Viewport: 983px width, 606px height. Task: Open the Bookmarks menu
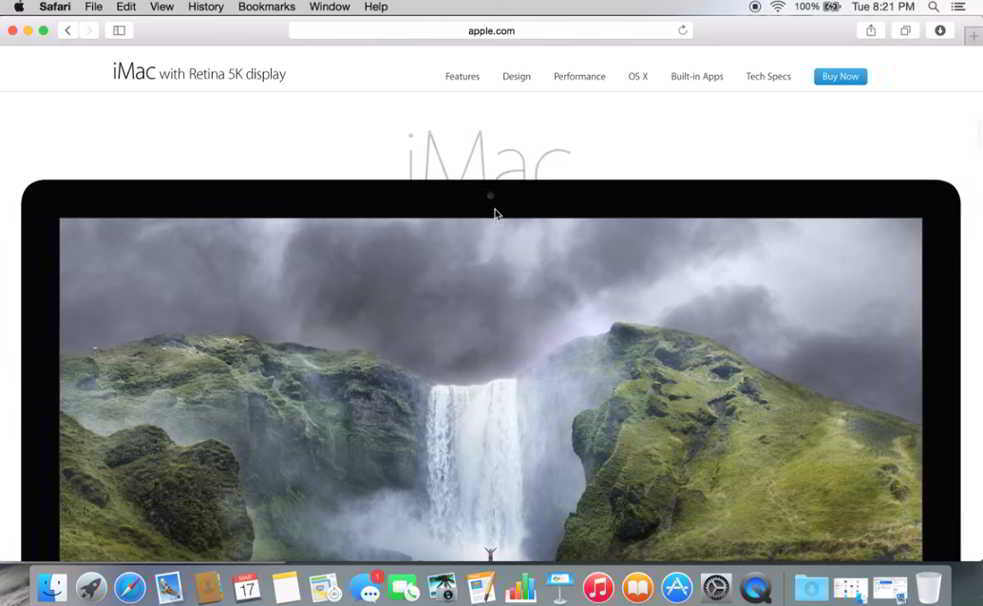pos(266,7)
